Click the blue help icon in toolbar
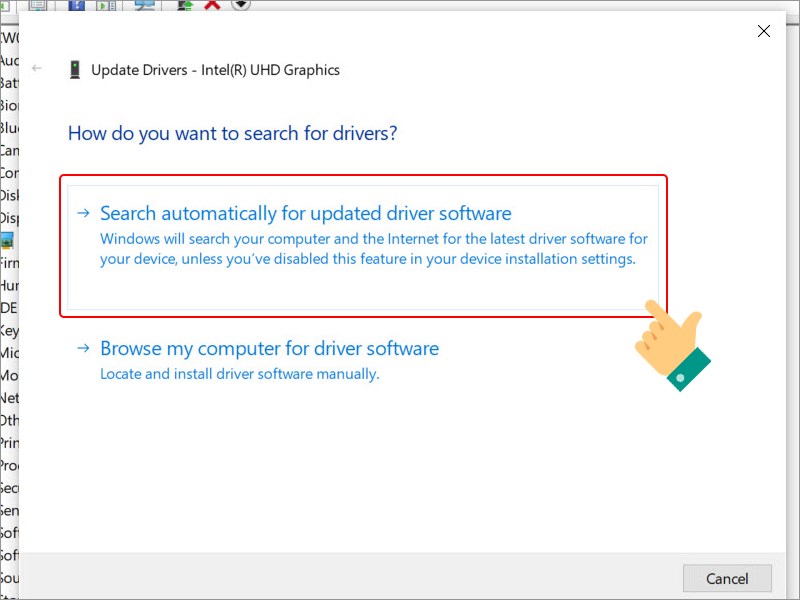 76,5
